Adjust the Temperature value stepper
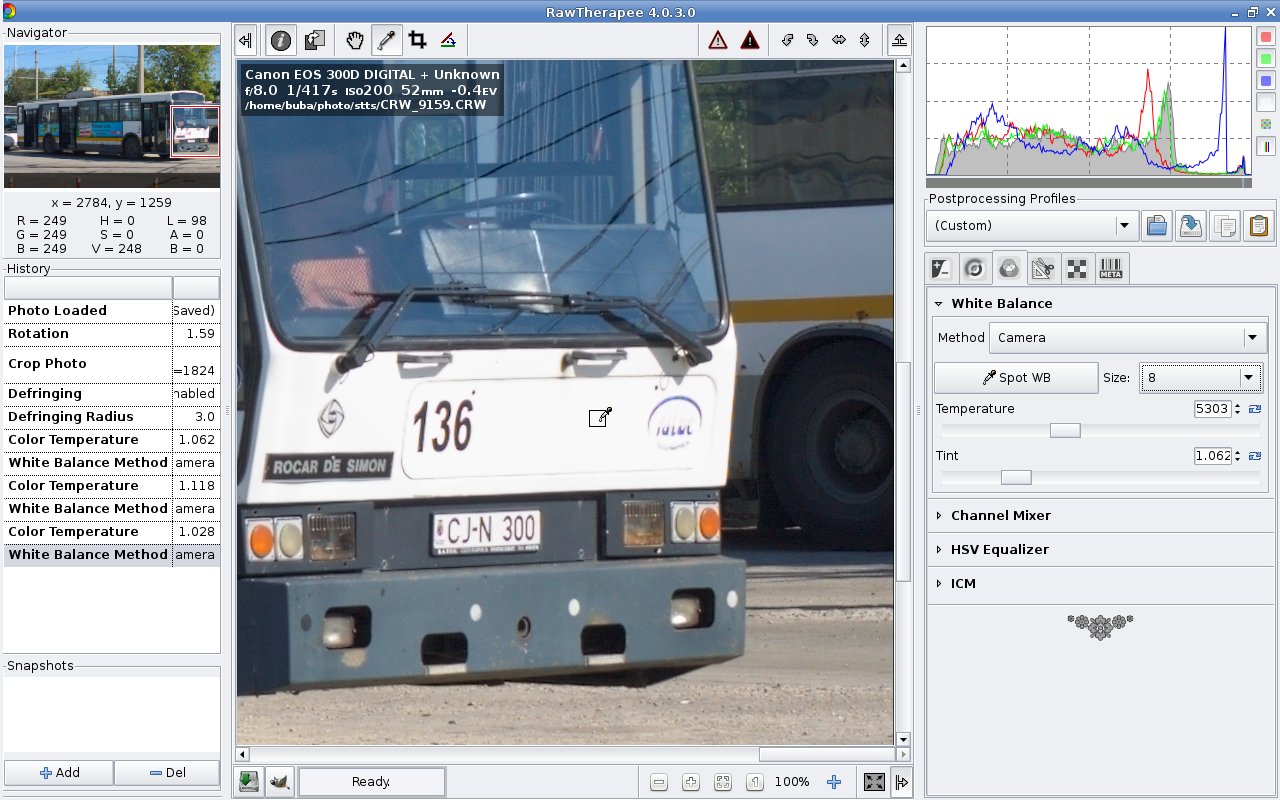 pos(1238,409)
